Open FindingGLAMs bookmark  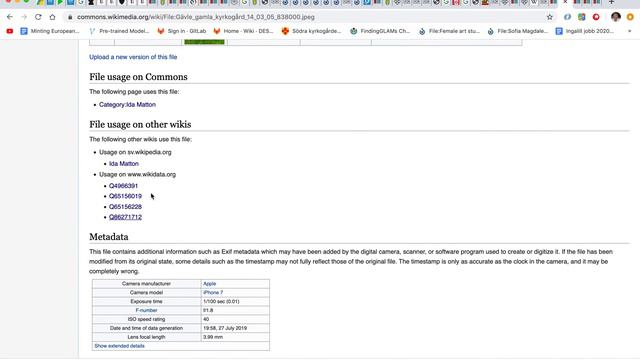pos(380,31)
